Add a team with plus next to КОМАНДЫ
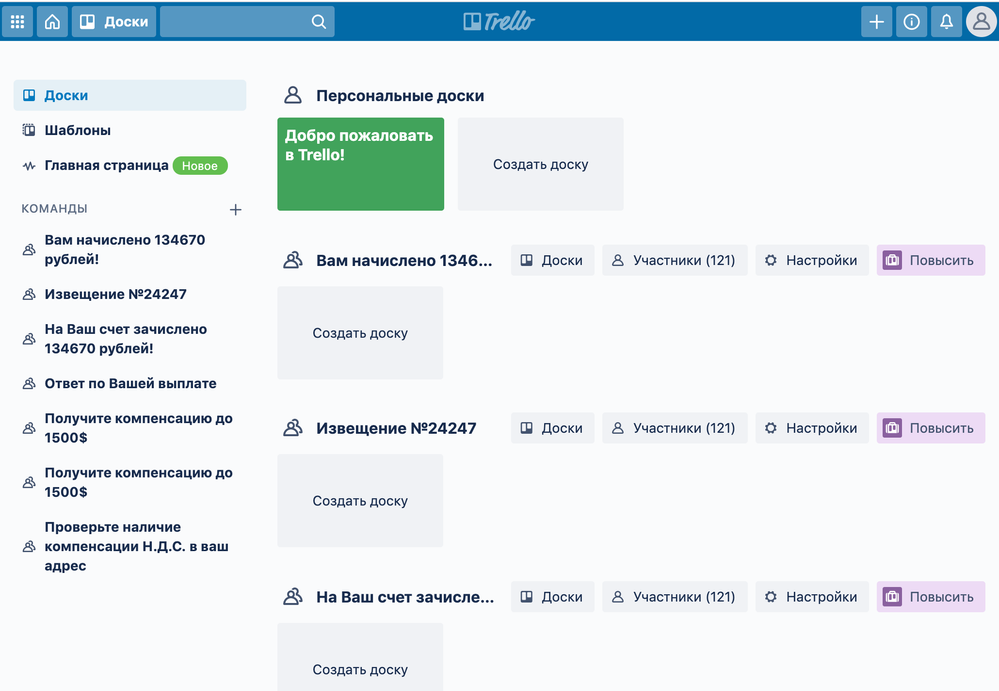999x691 pixels. click(236, 210)
